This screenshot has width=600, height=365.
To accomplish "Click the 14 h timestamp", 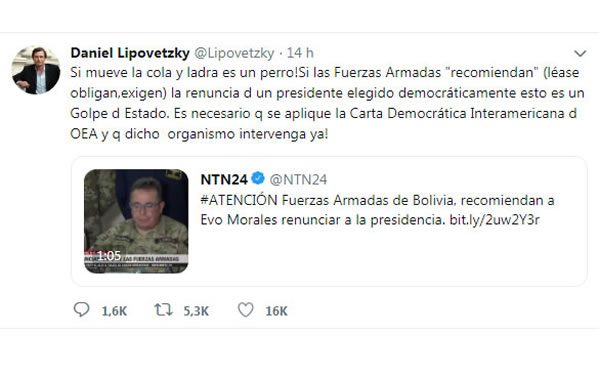I will coord(300,53).
